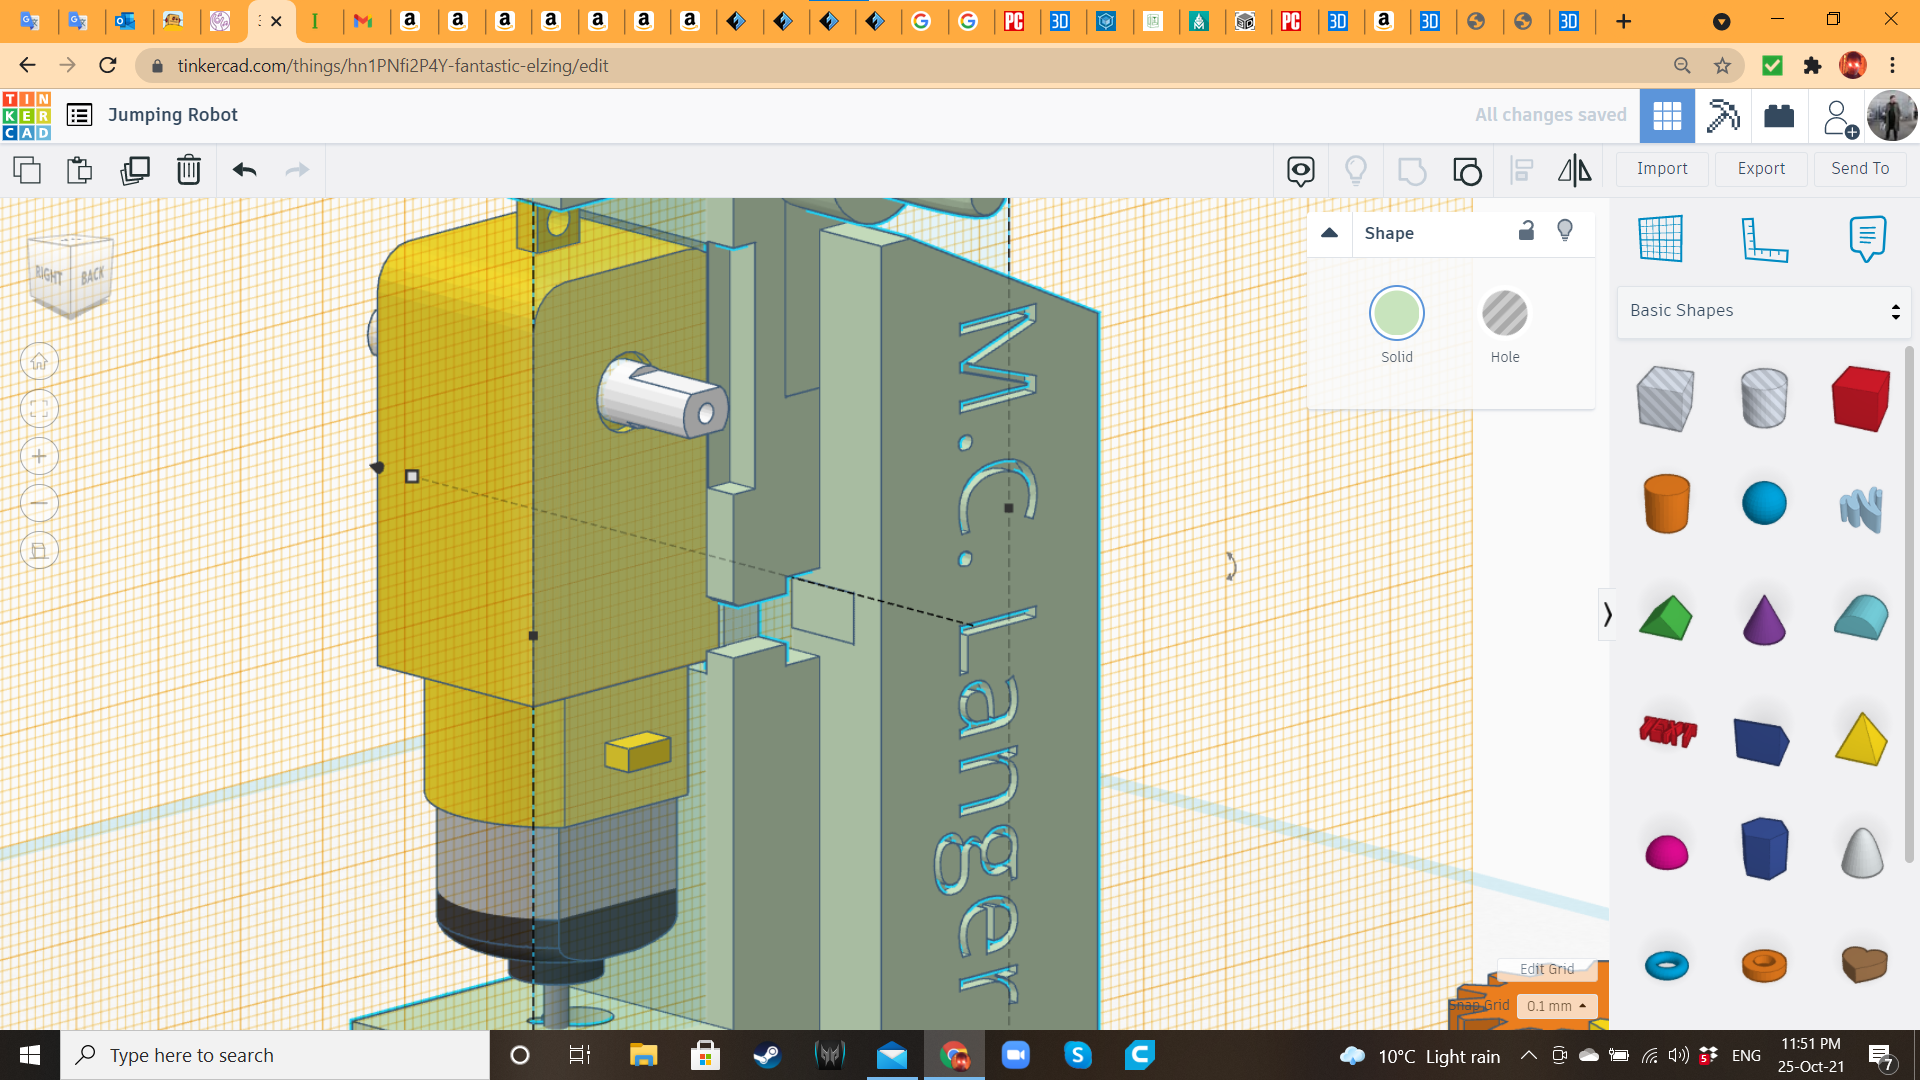This screenshot has height=1080, width=1920.
Task: Collapse the Shape panel with its arrow
Action: click(x=1330, y=232)
